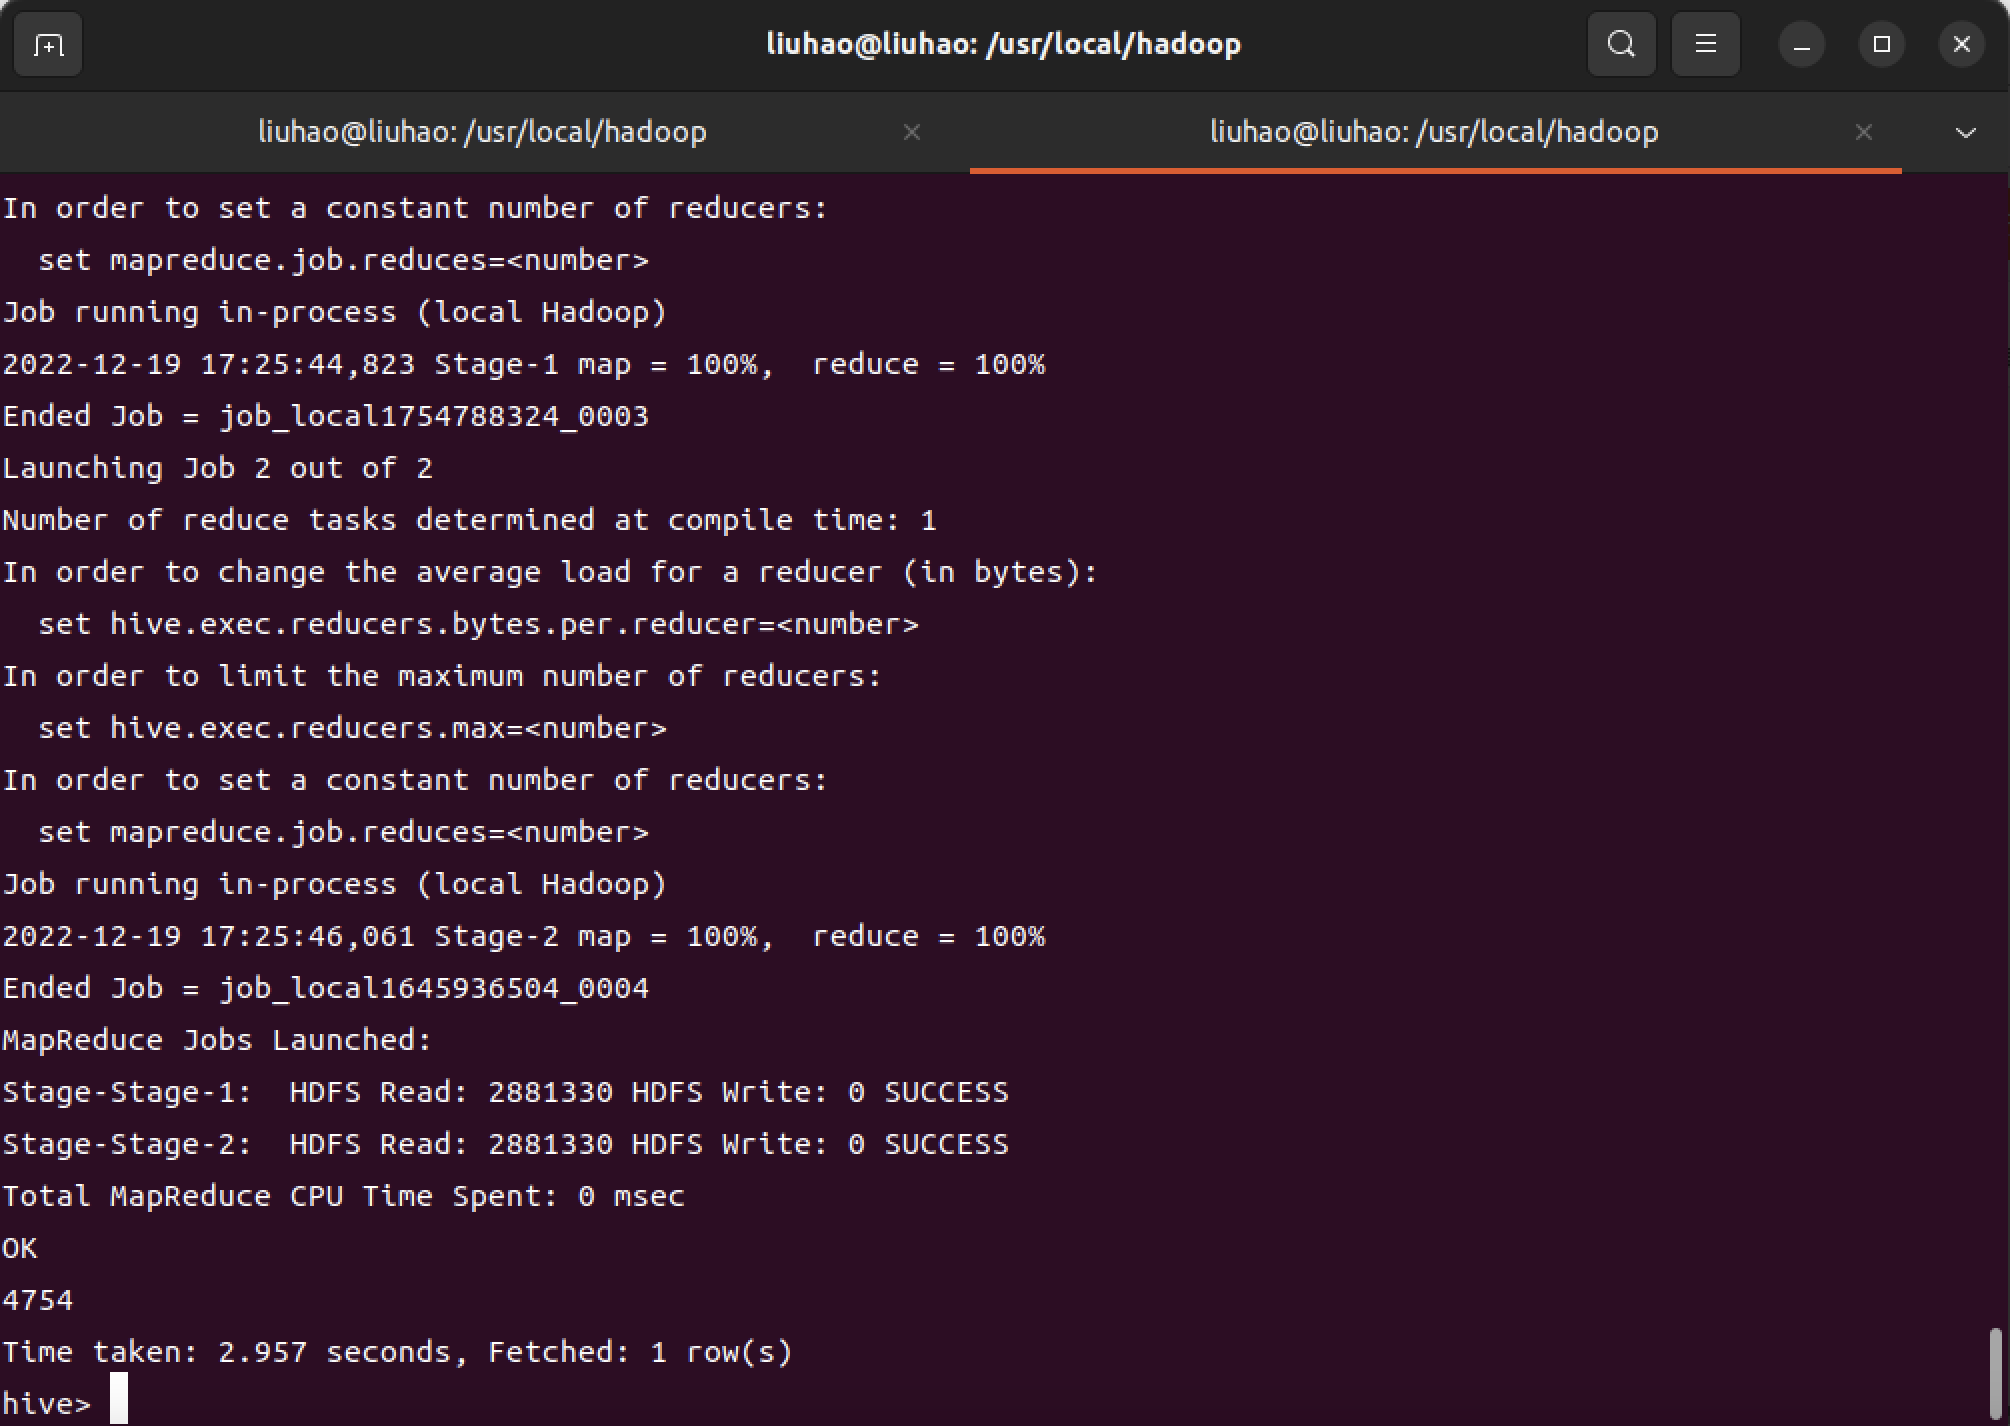Click the Stage-Stage-2 SUCCESS line
Viewport: 2010px width, 1426px height.
pos(505,1144)
